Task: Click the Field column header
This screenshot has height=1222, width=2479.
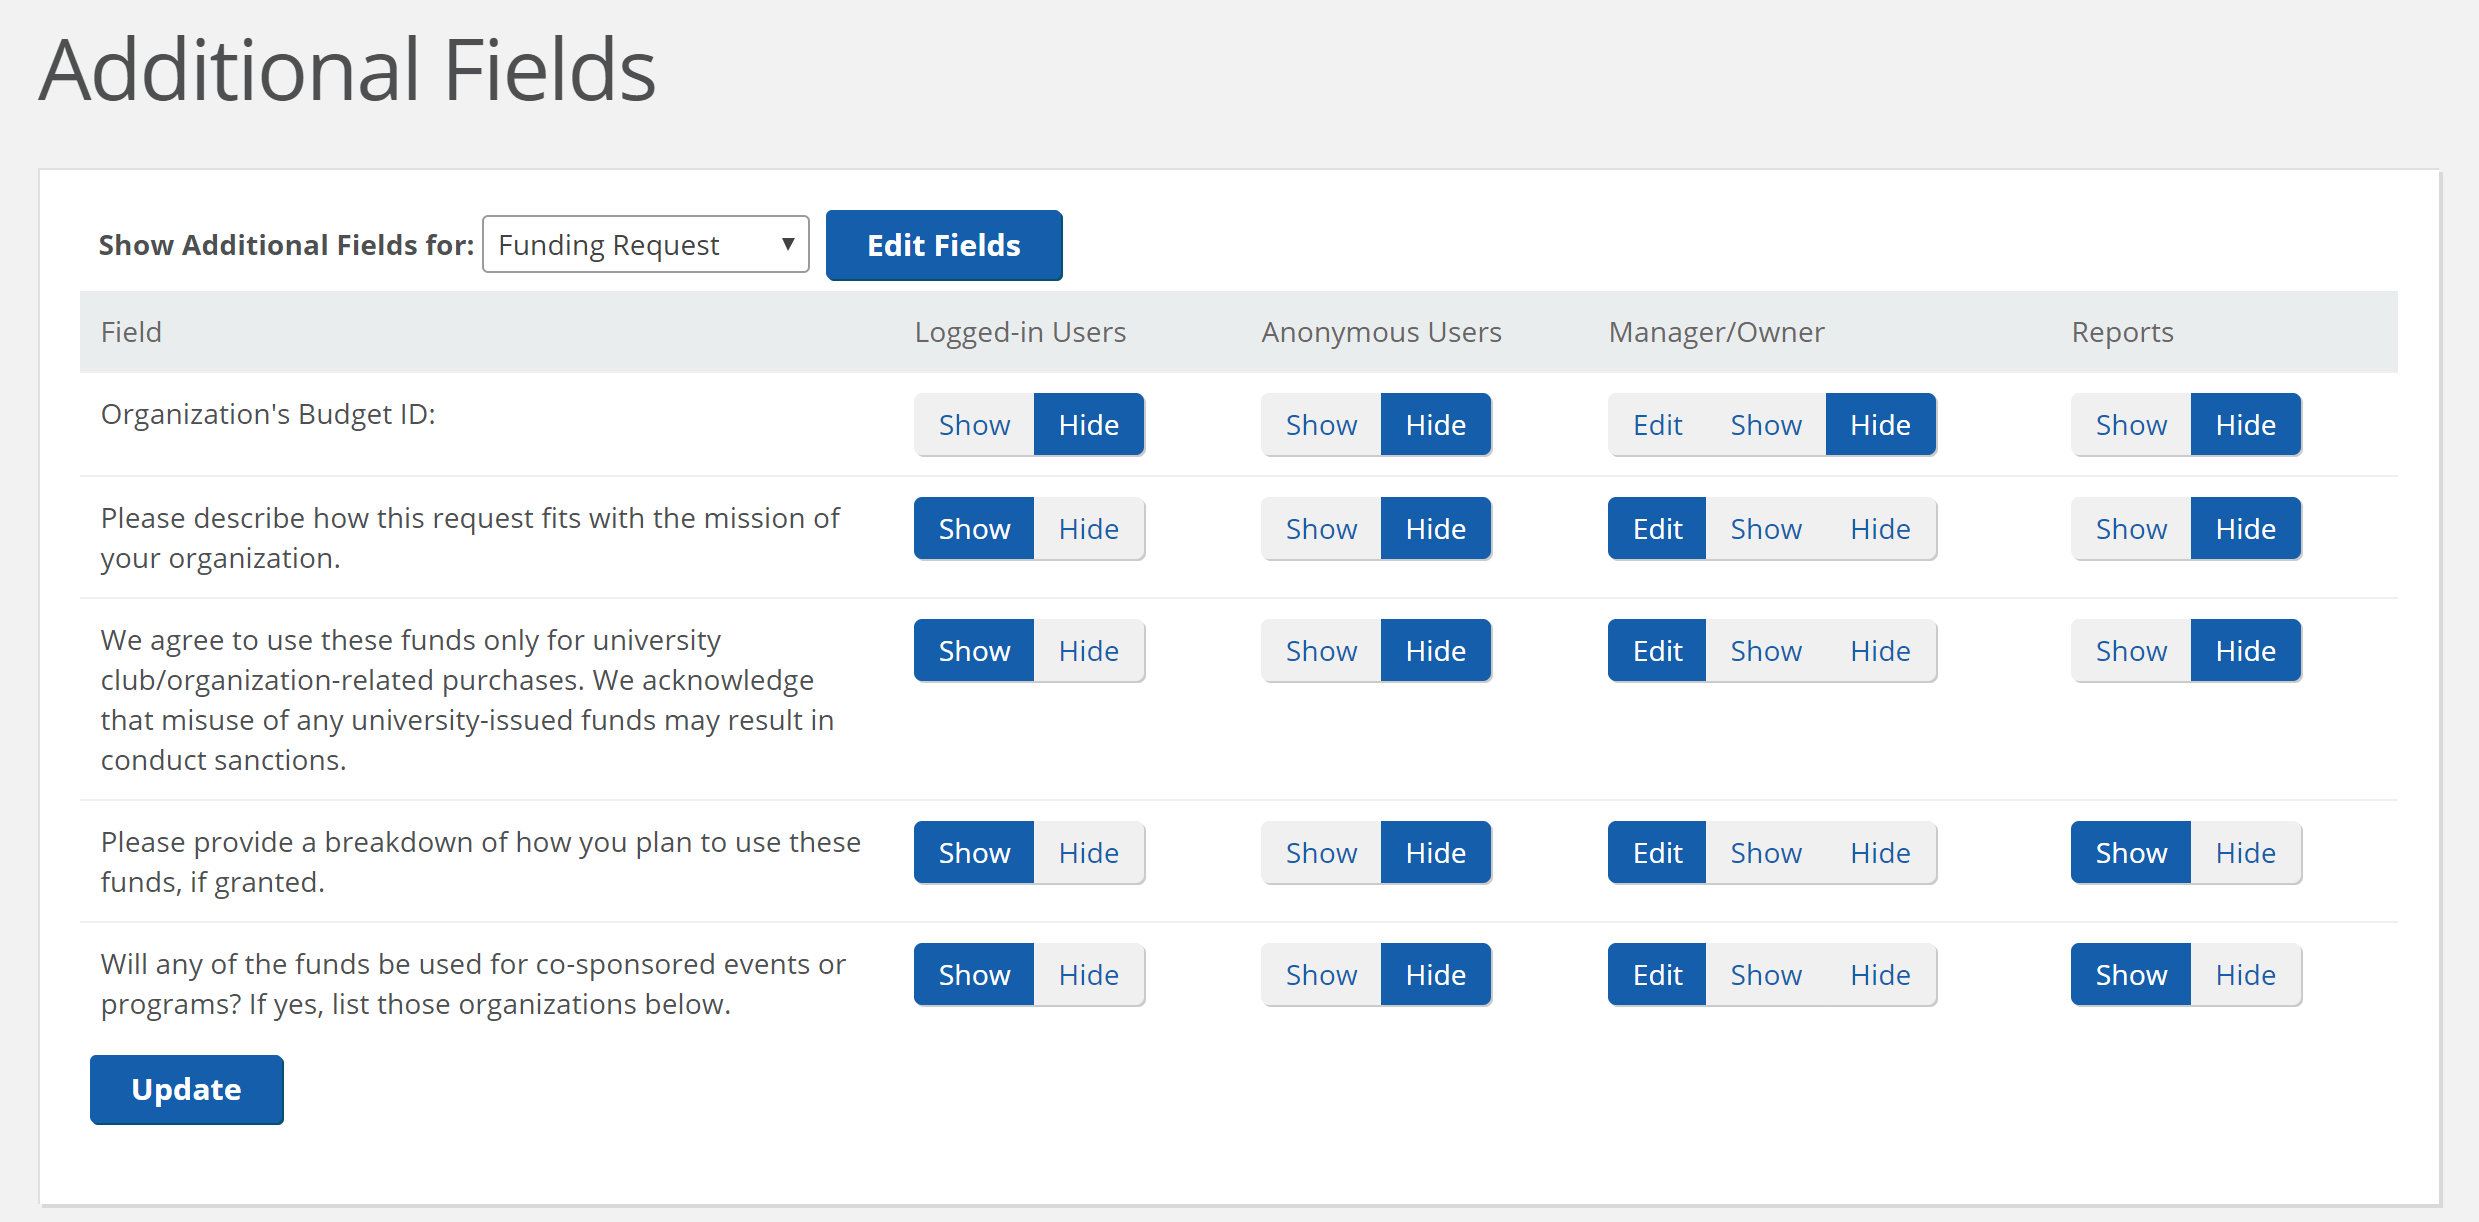Action: coord(131,332)
